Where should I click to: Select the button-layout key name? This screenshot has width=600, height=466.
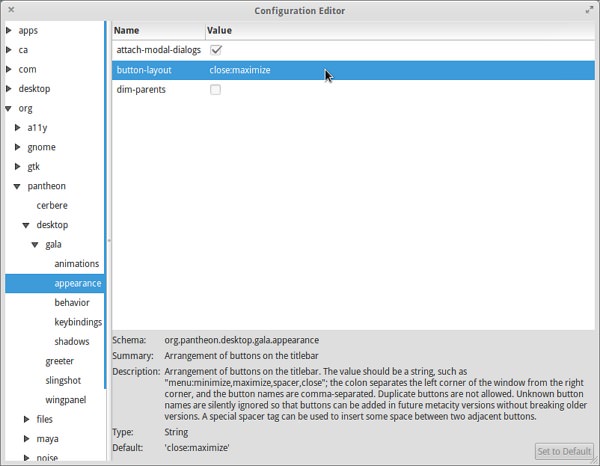click(144, 70)
